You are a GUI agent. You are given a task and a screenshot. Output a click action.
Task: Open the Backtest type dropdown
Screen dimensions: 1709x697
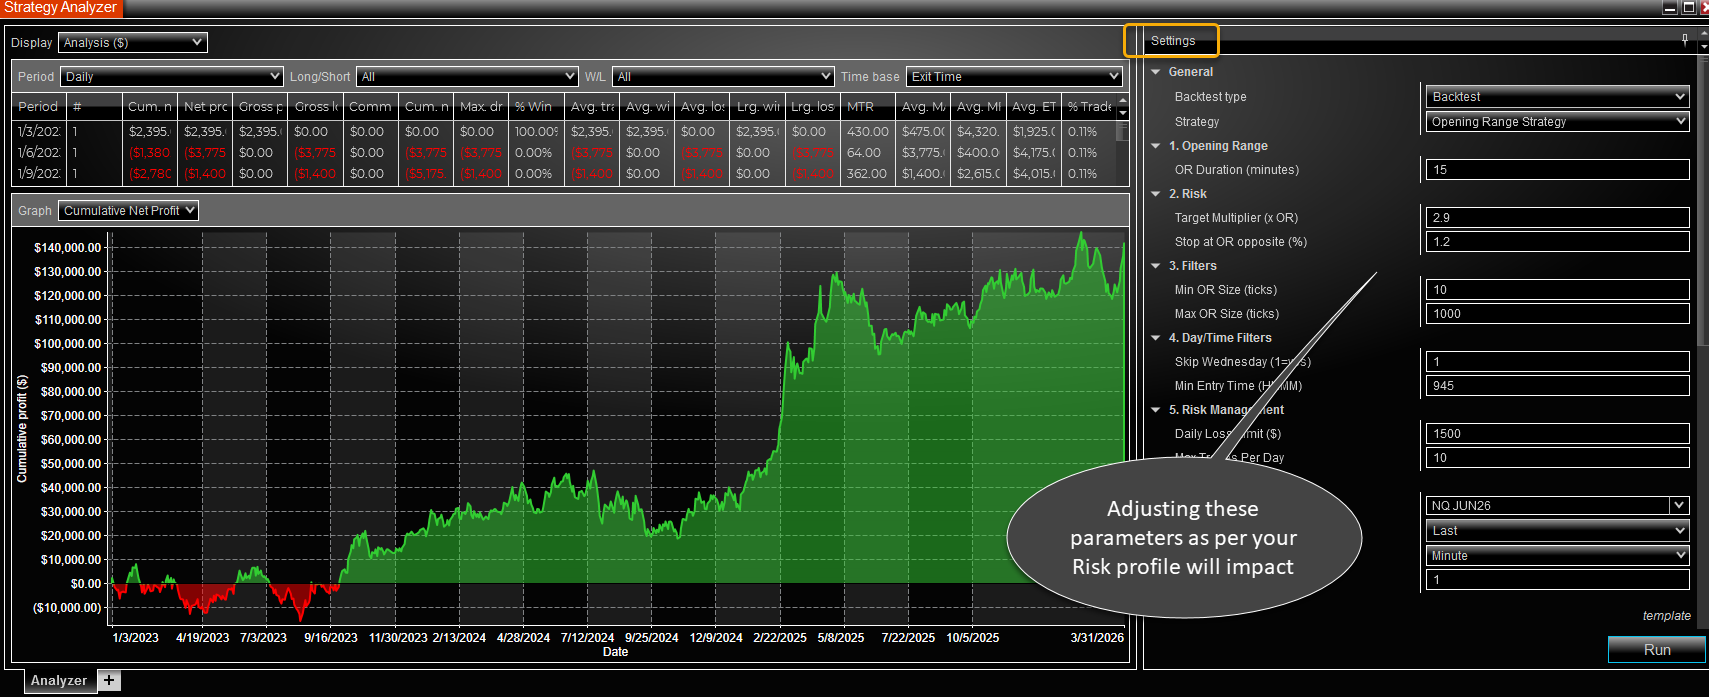1557,97
